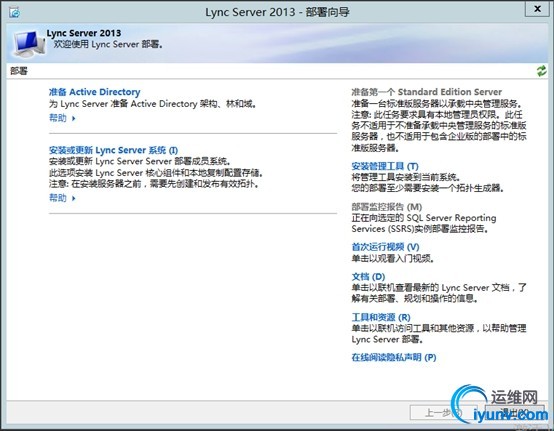
Task: Click 安装管理工具 (T) link
Action: [385, 166]
